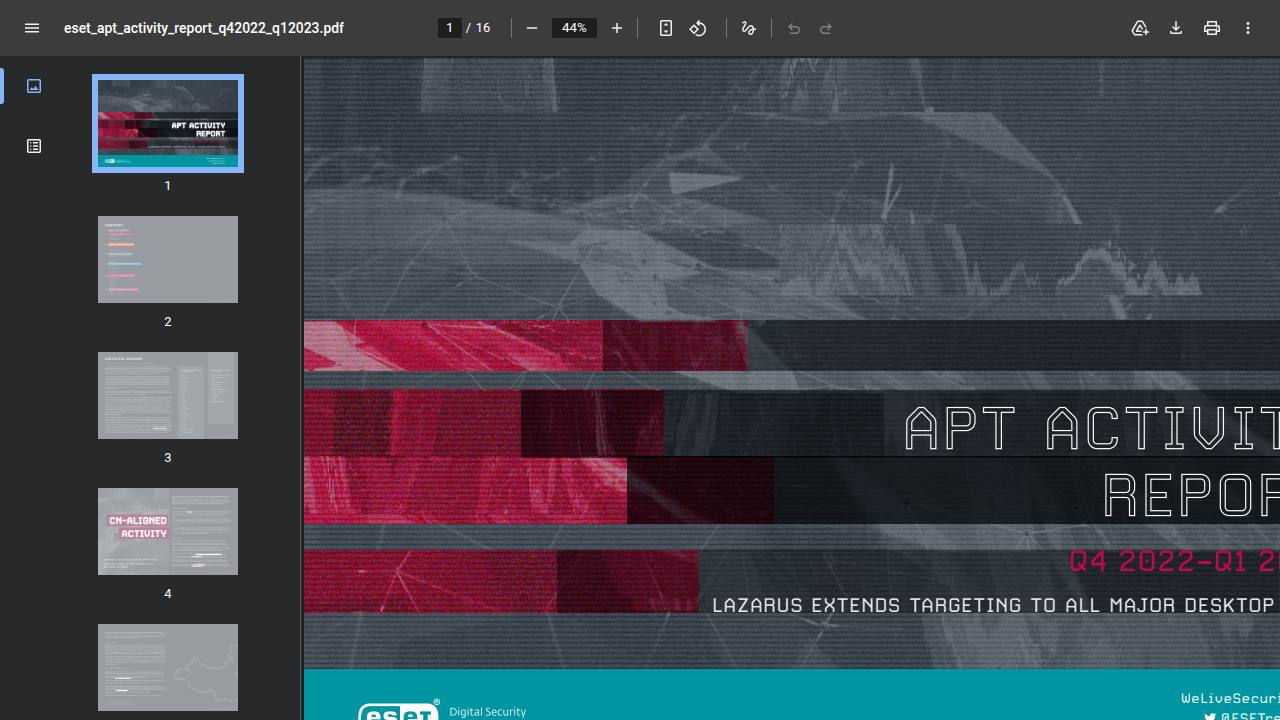Screen dimensions: 1280x720
Task: Select the page 1 thumbnail
Action: click(x=168, y=123)
